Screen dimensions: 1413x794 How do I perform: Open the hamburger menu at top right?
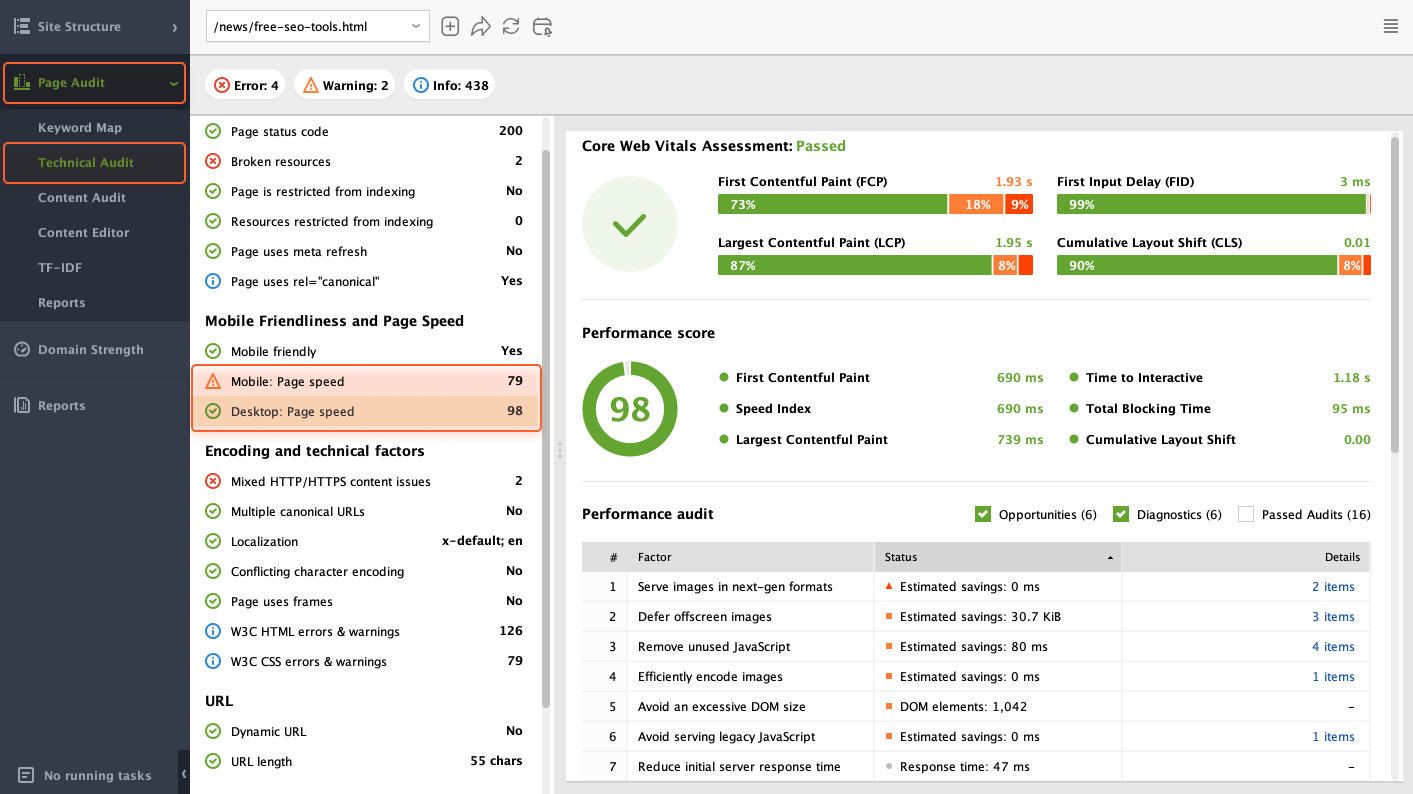point(1390,26)
